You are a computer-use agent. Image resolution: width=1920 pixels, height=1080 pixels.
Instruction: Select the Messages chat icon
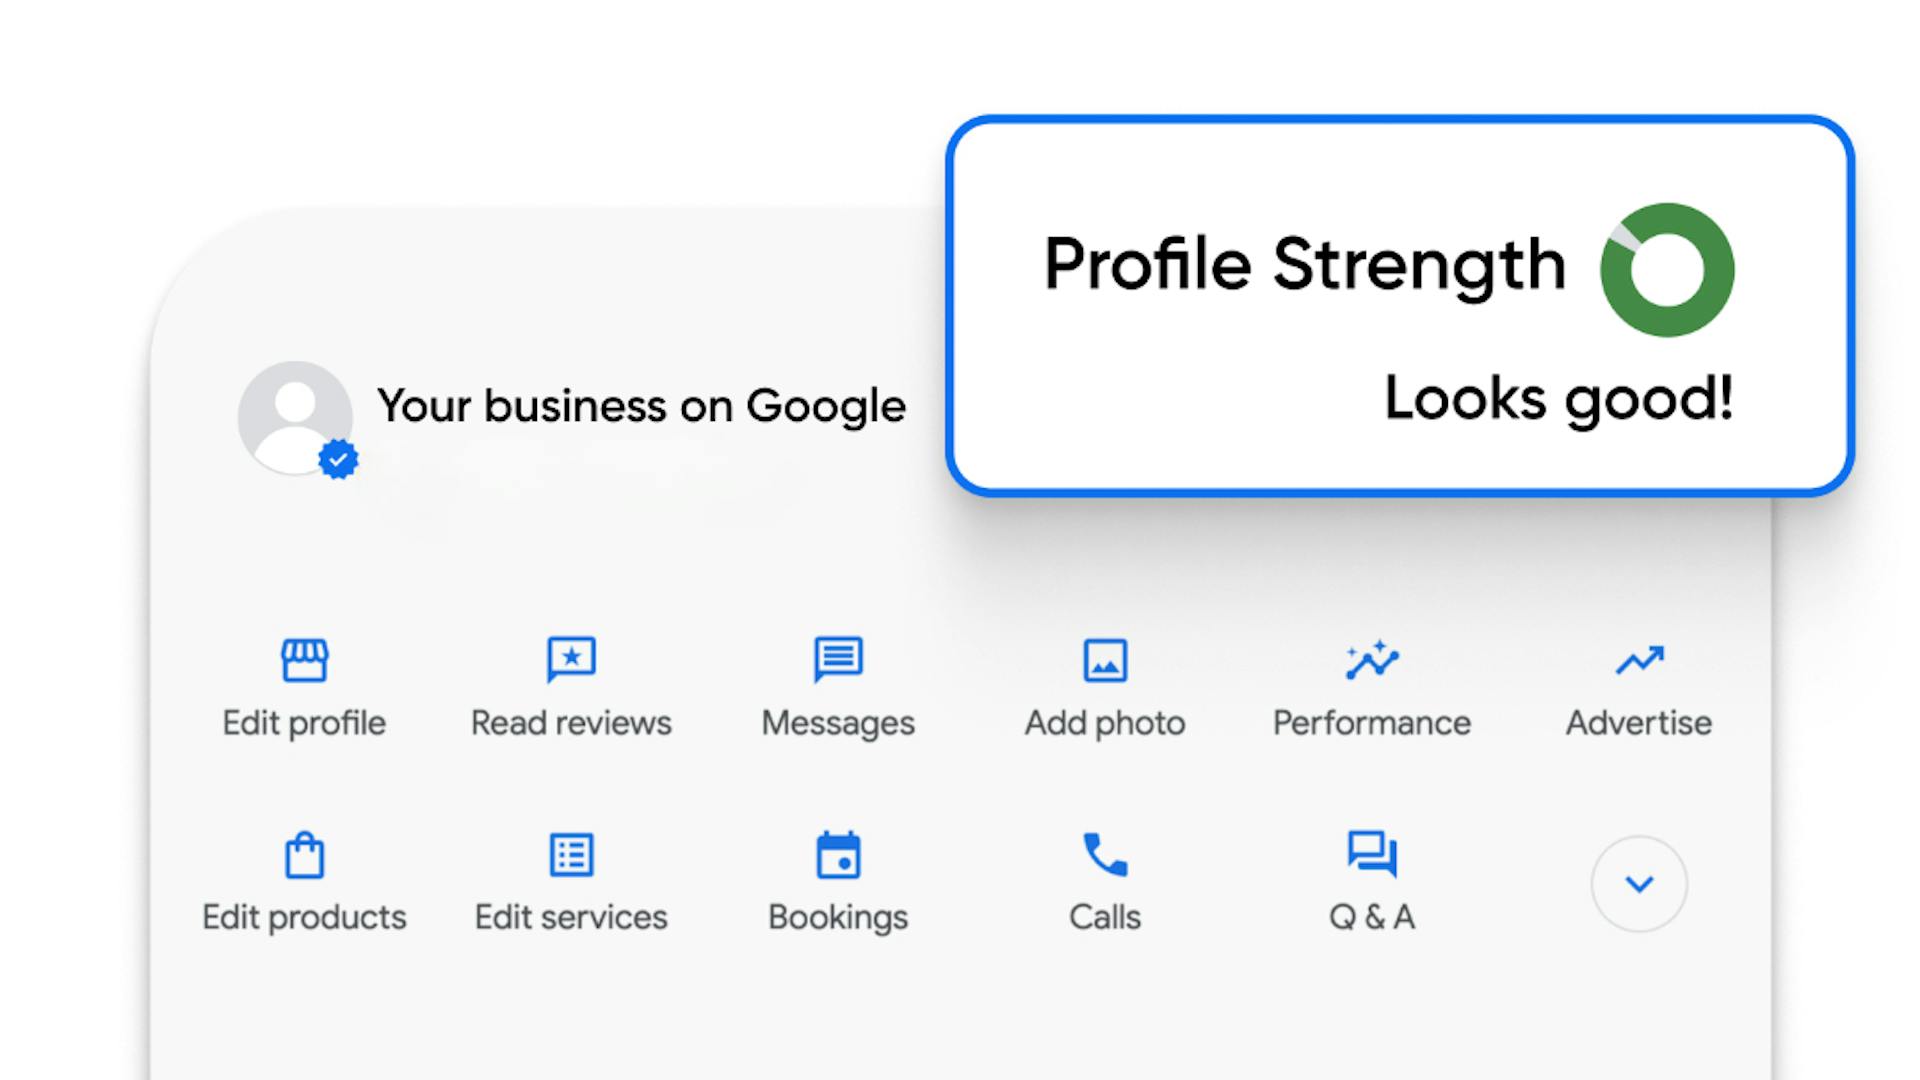[838, 660]
